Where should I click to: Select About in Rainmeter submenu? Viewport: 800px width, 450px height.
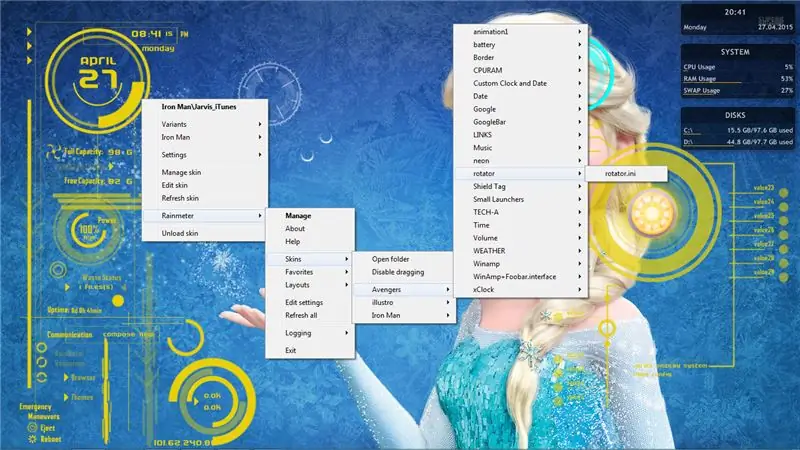click(310, 229)
